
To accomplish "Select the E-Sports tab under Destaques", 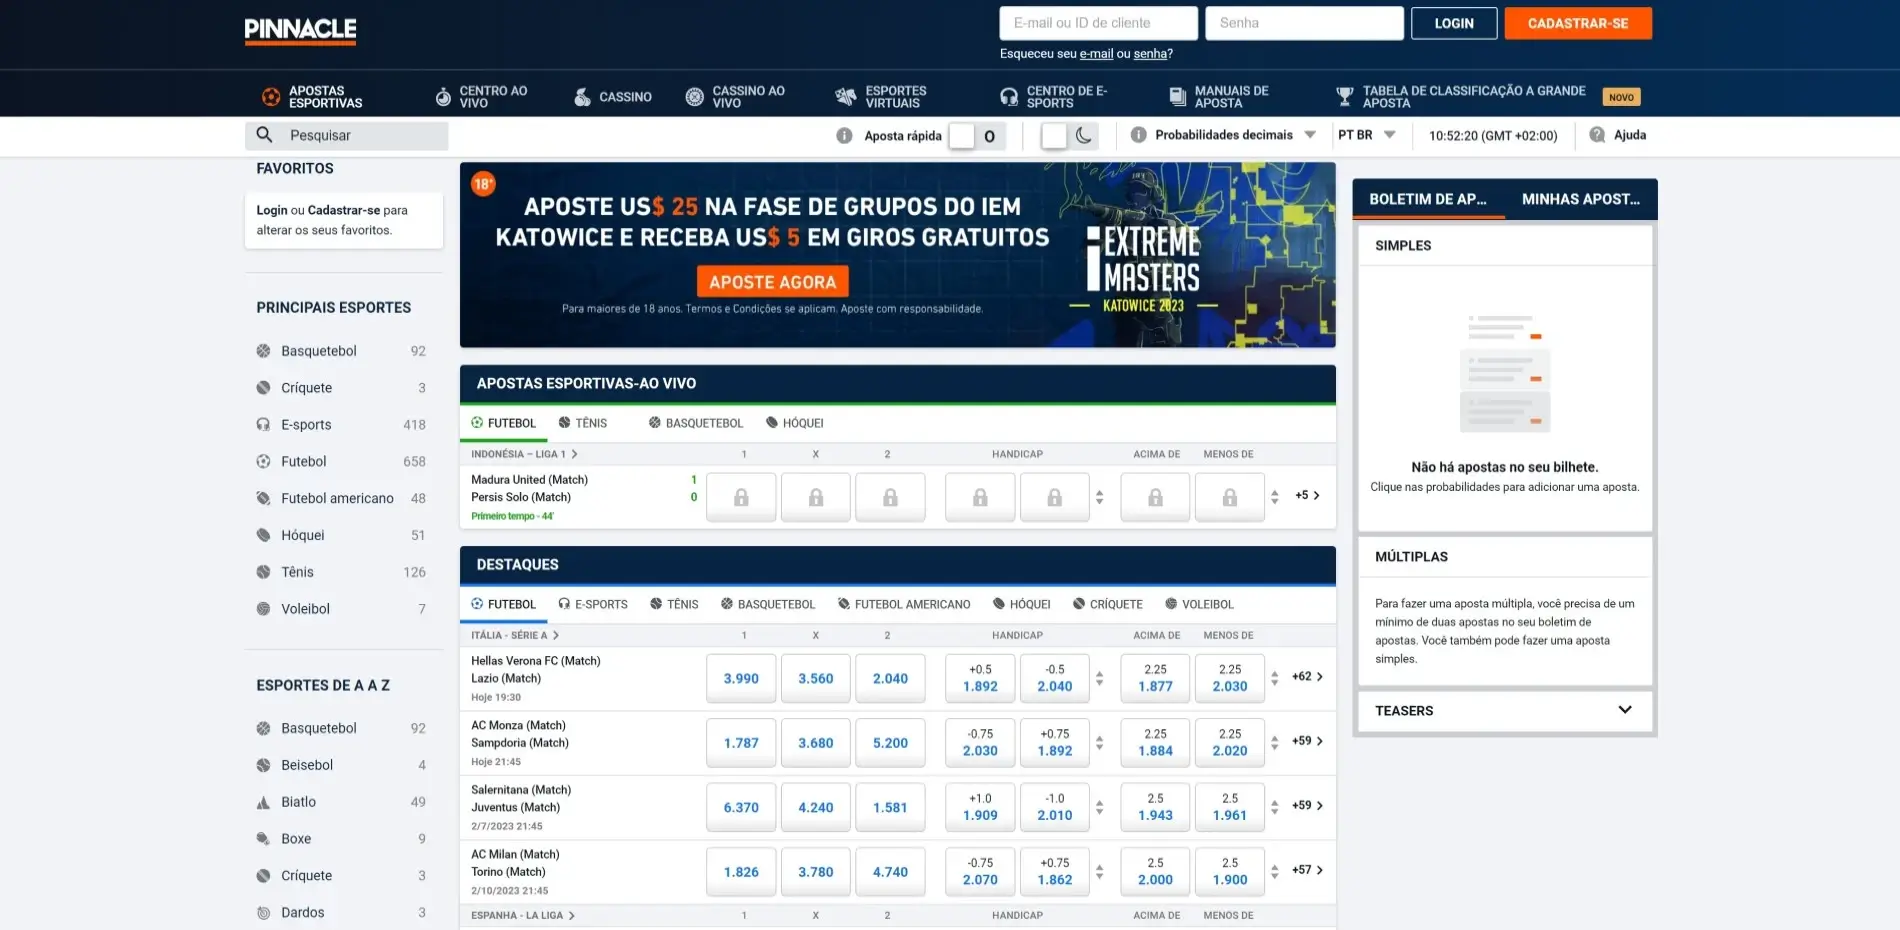I will (593, 604).
